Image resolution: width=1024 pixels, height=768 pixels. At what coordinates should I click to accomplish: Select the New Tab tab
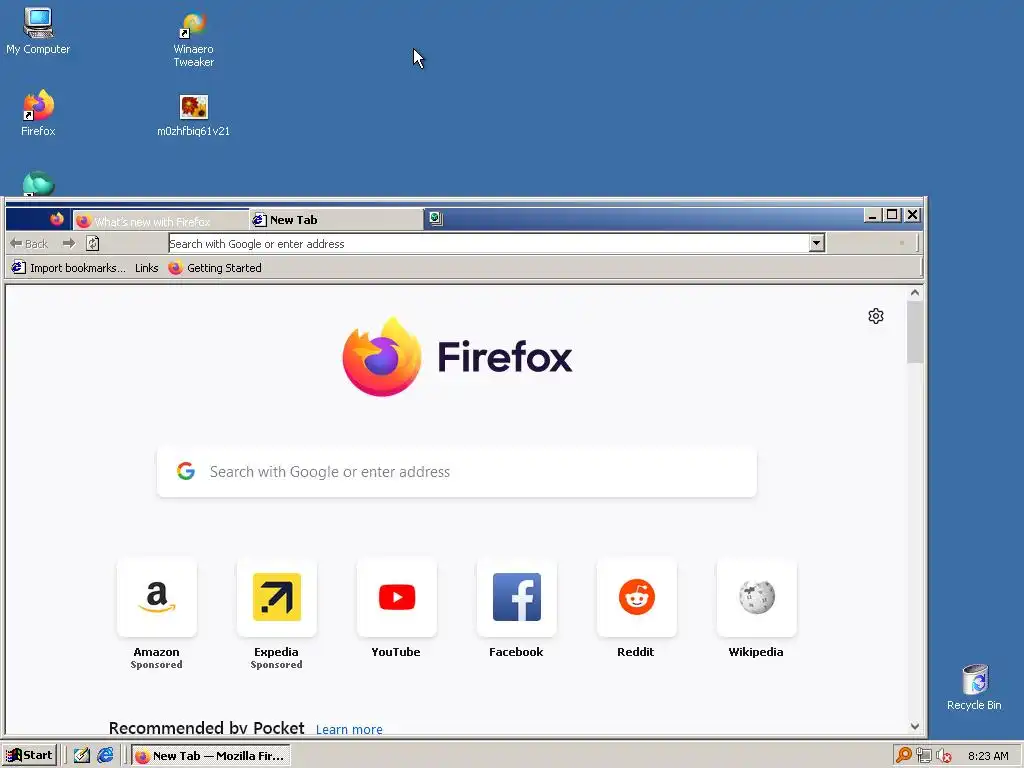[337, 219]
